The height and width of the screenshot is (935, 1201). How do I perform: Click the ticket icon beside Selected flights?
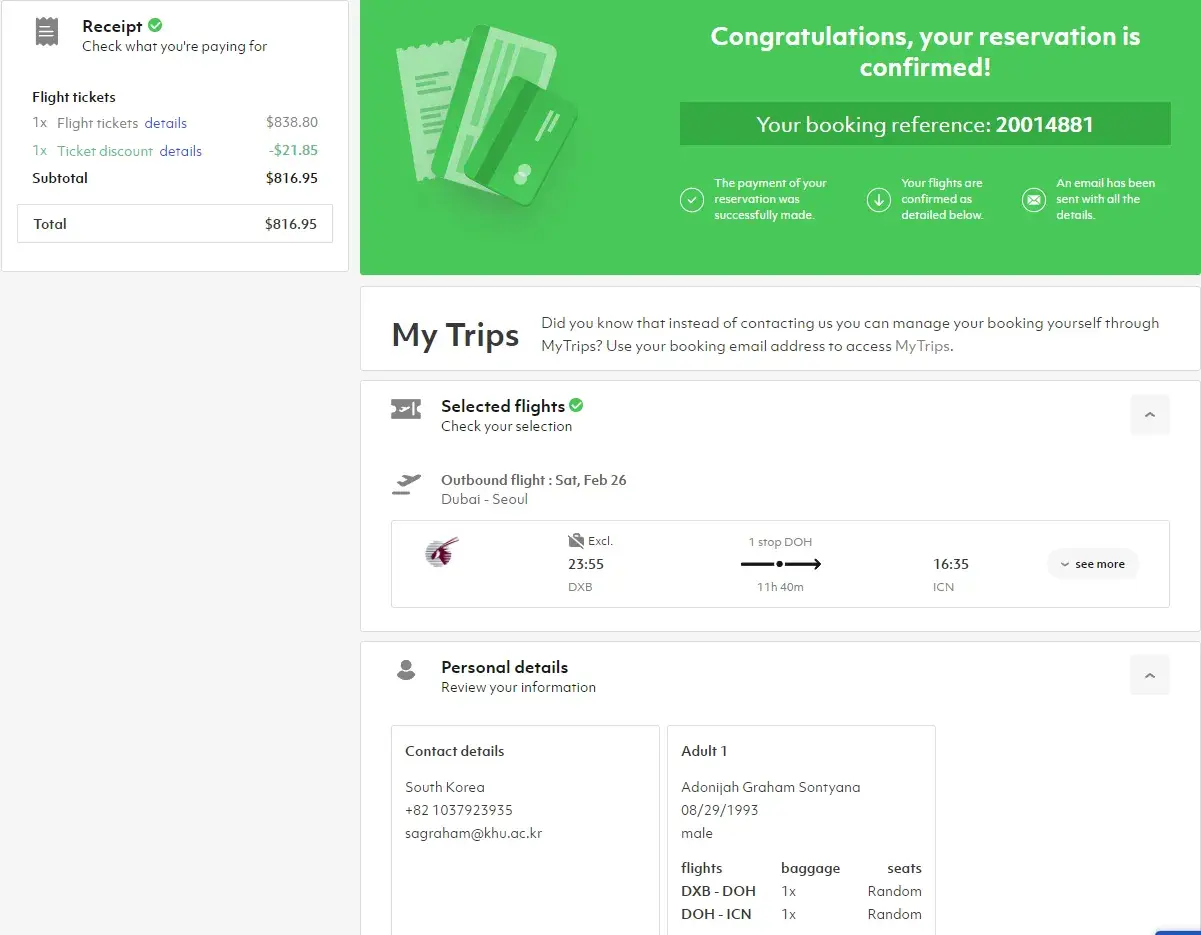(406, 409)
